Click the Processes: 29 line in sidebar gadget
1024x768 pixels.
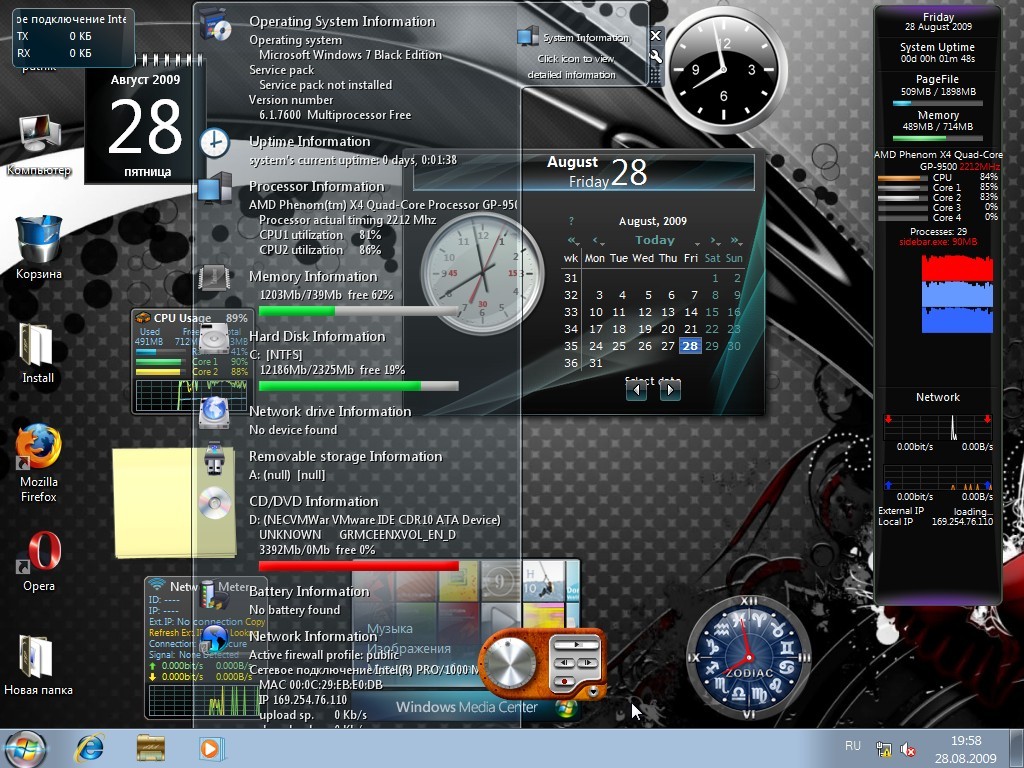click(938, 231)
